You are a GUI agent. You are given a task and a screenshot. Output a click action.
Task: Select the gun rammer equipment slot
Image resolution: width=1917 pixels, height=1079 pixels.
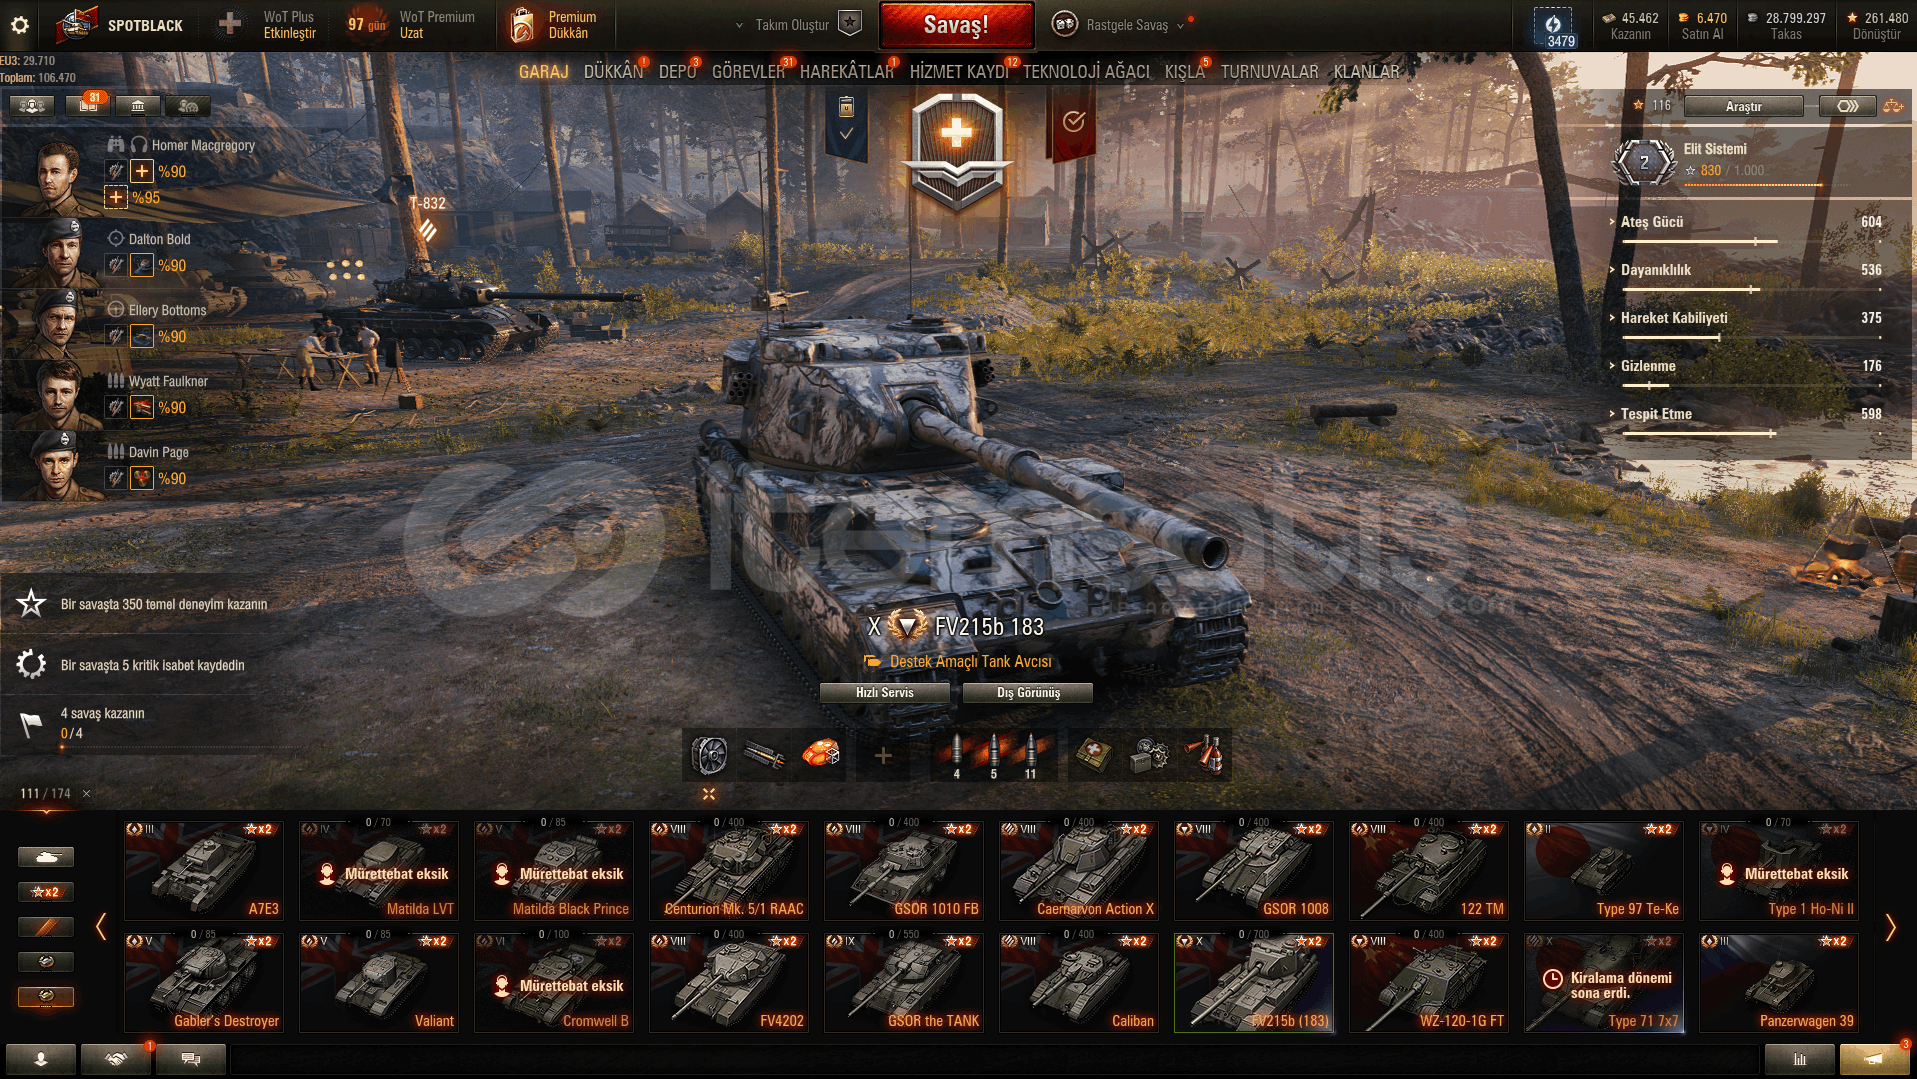click(766, 756)
